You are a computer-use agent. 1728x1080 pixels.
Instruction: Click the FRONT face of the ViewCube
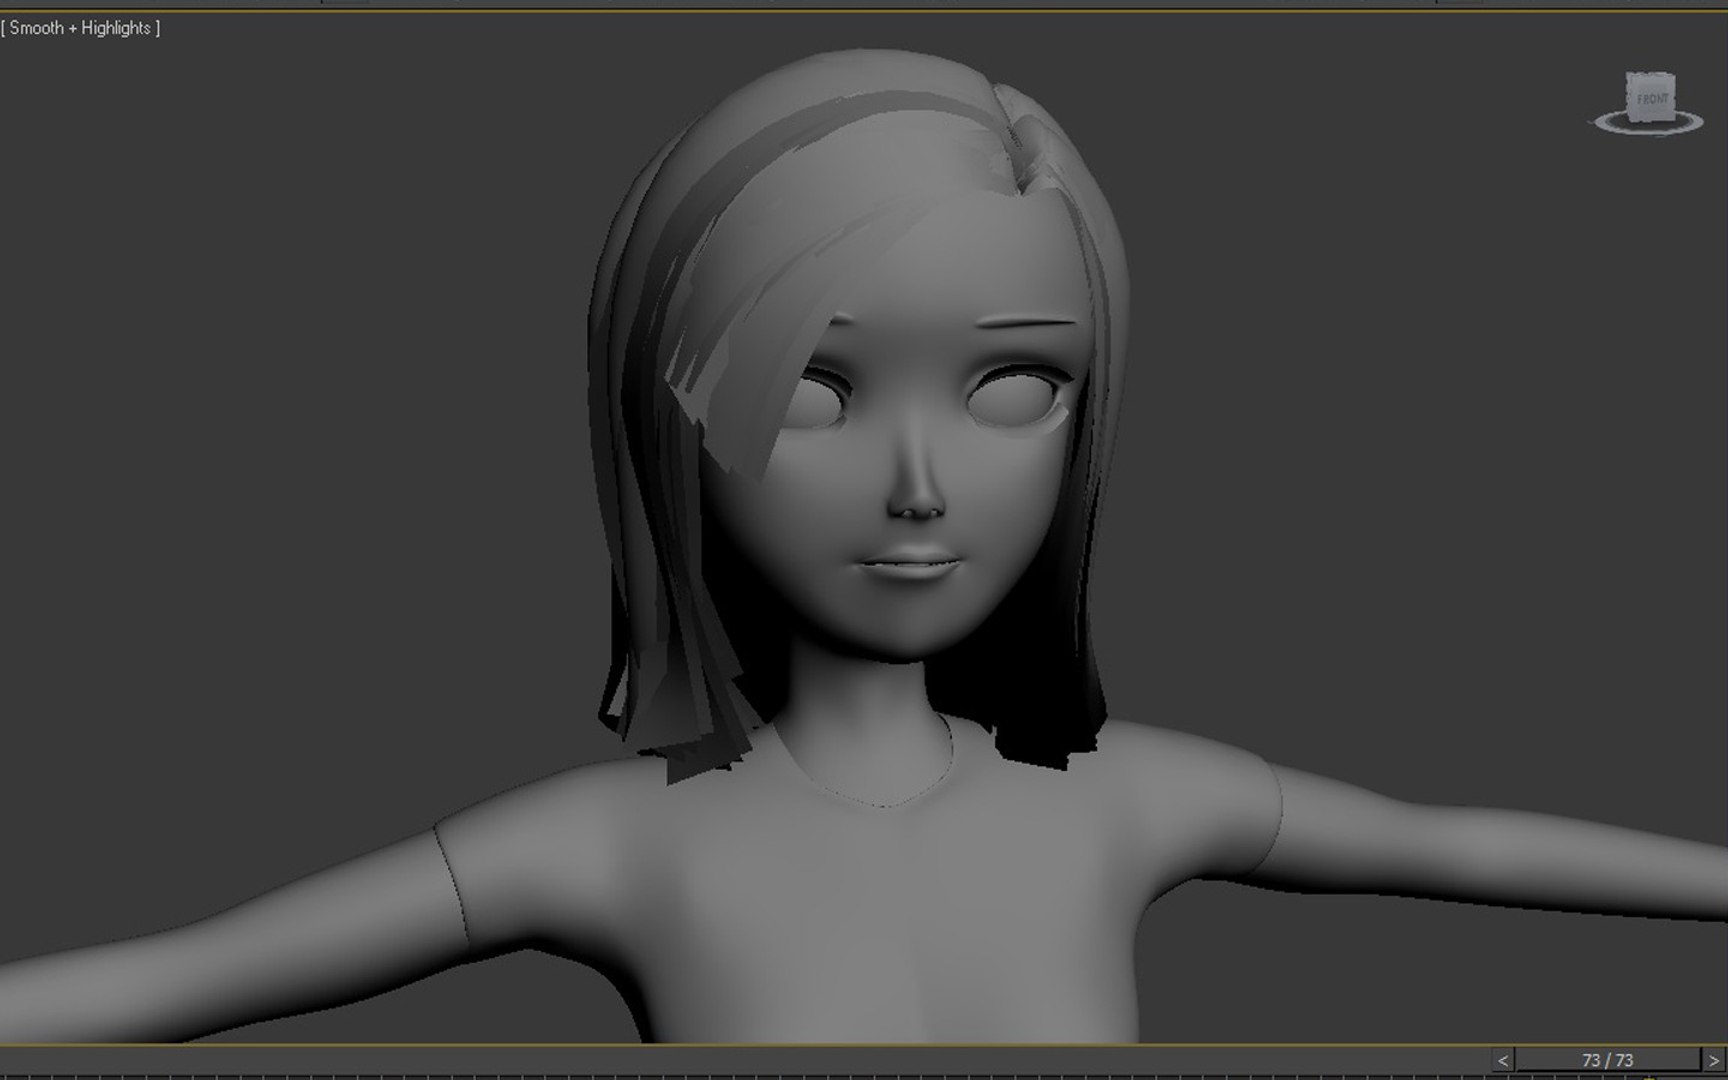[x=1651, y=99]
